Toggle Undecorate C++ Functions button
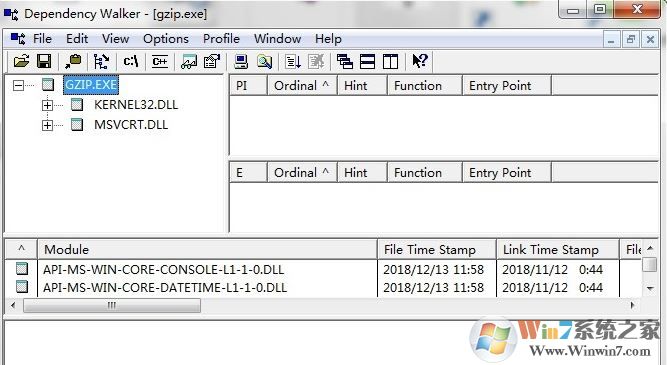This screenshot has height=365, width=667. click(160, 62)
